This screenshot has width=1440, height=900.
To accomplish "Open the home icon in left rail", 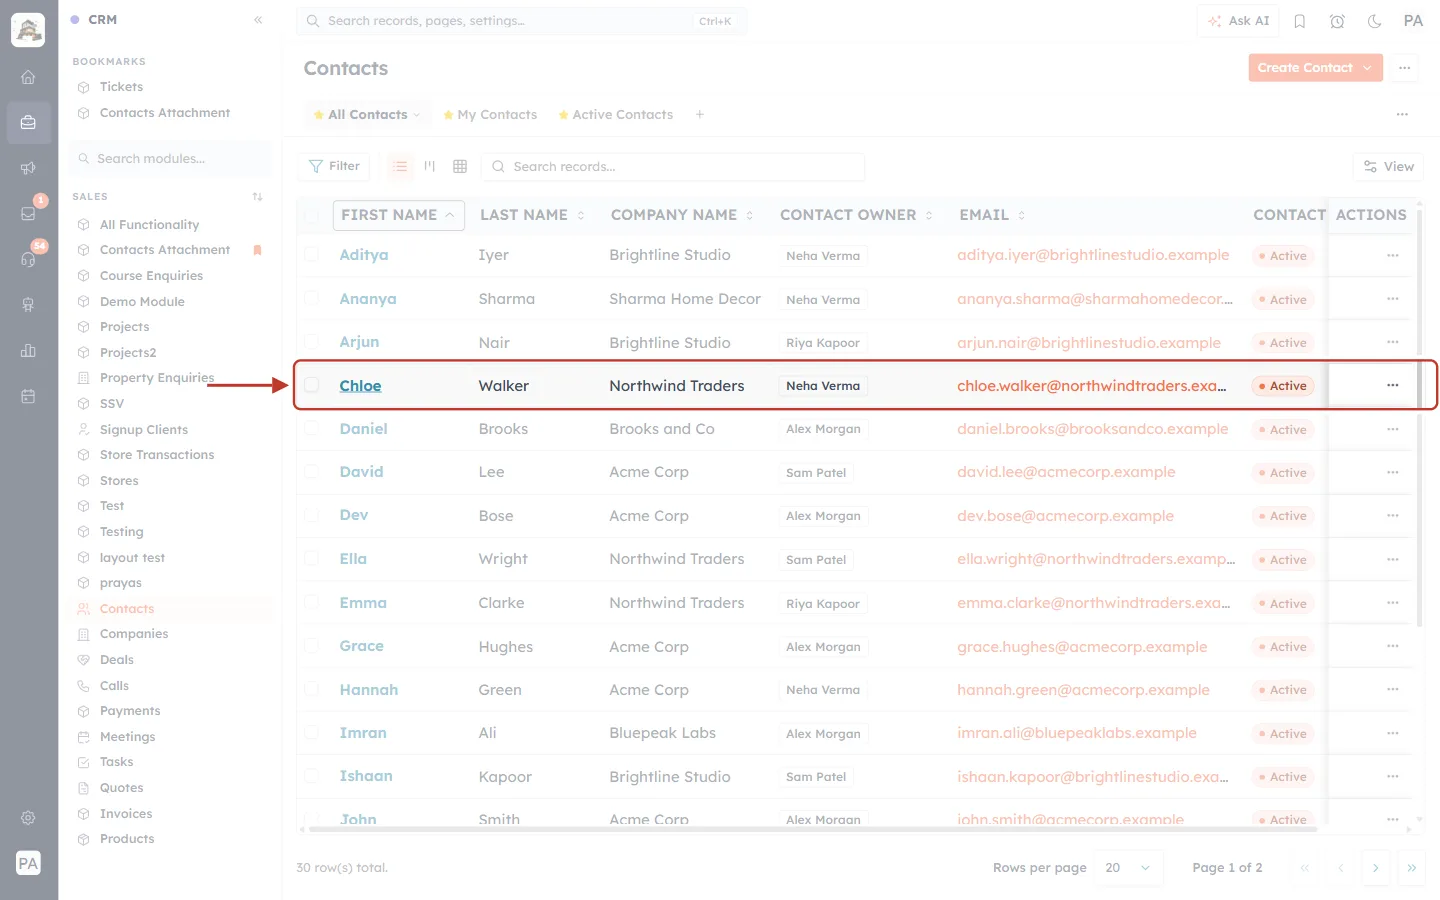I will pyautogui.click(x=28, y=77).
